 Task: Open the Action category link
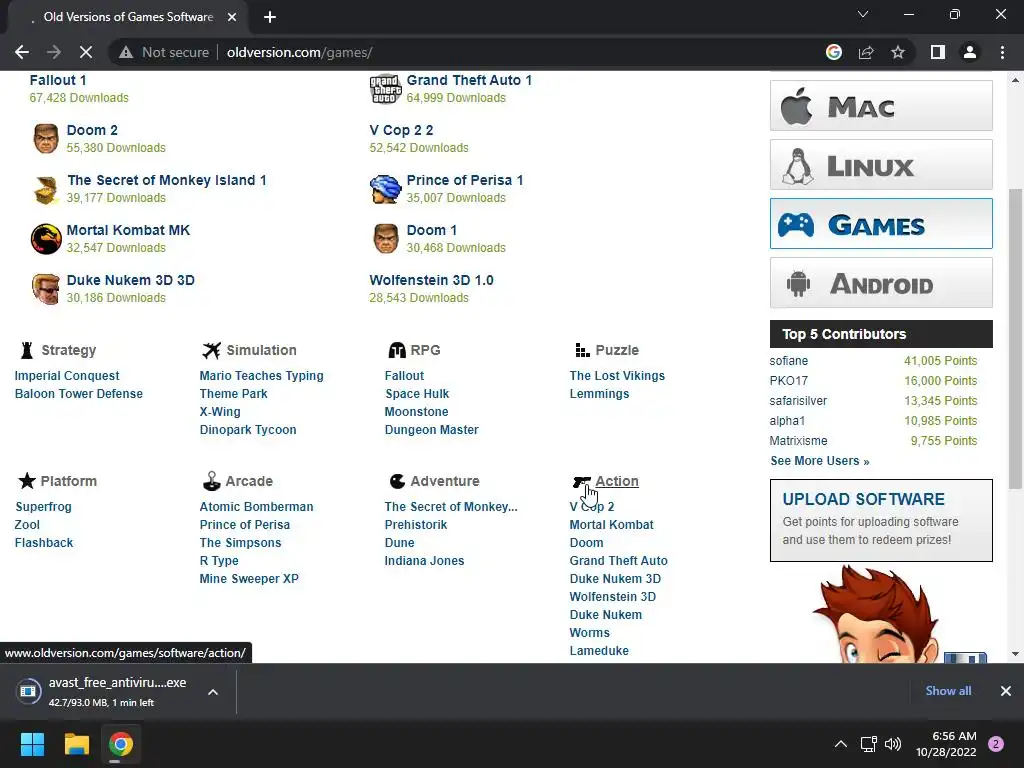[x=616, y=481]
